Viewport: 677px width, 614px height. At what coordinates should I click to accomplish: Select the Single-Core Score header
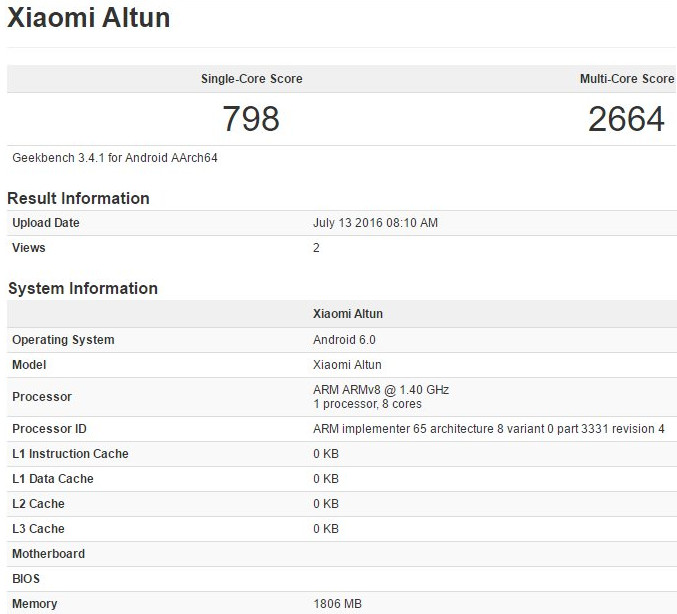252,79
